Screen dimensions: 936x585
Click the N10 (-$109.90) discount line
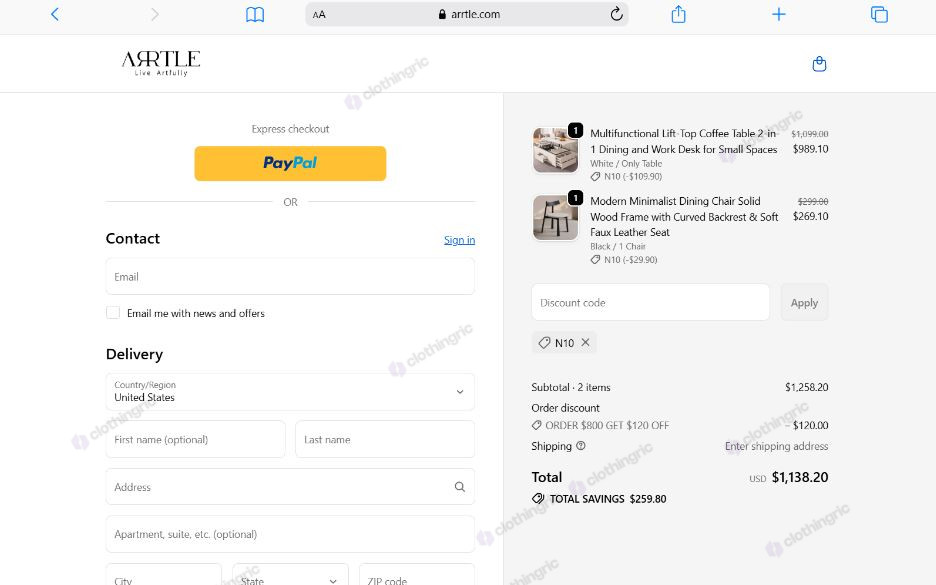coord(626,176)
